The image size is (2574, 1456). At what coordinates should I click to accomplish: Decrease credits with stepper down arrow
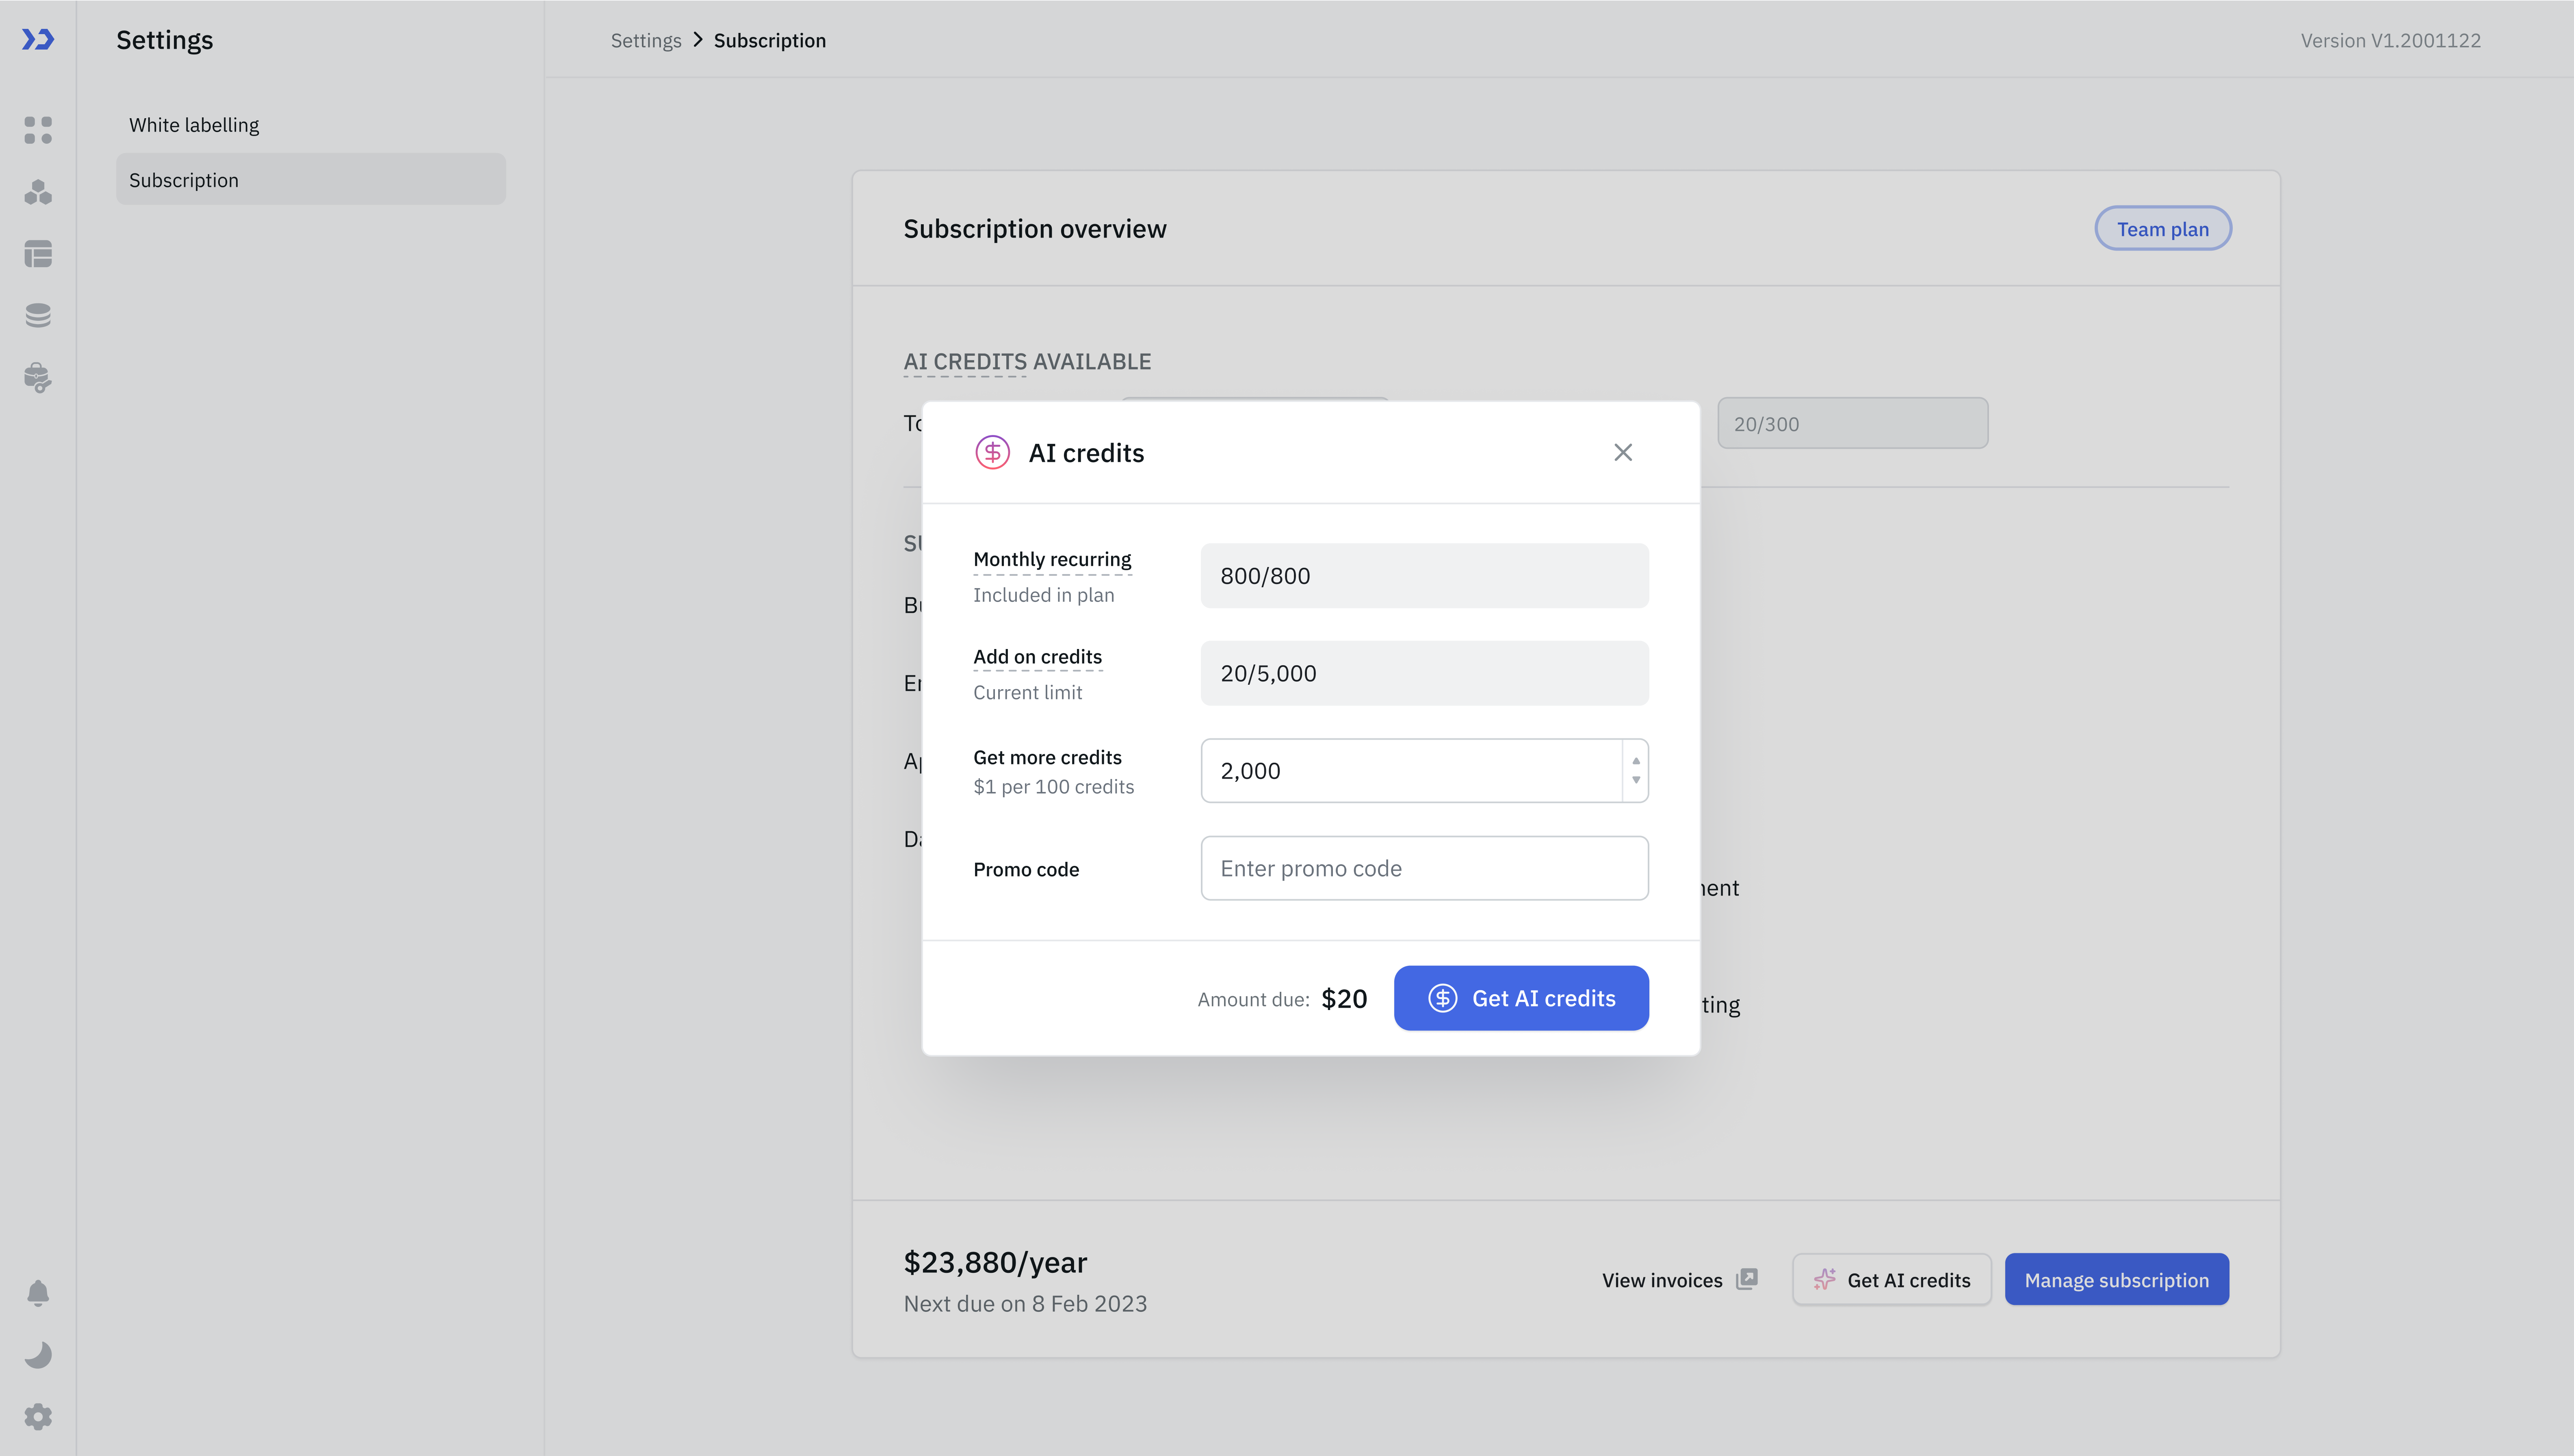(1636, 780)
